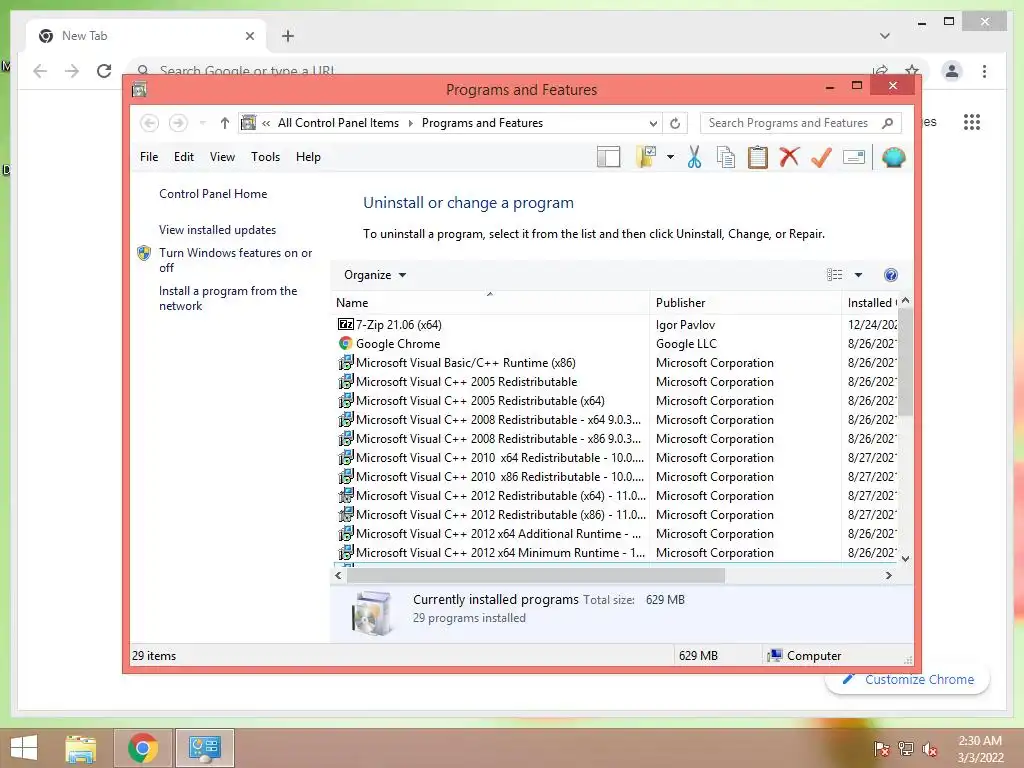
Task: Click Chrome profile avatar icon
Action: click(x=952, y=71)
